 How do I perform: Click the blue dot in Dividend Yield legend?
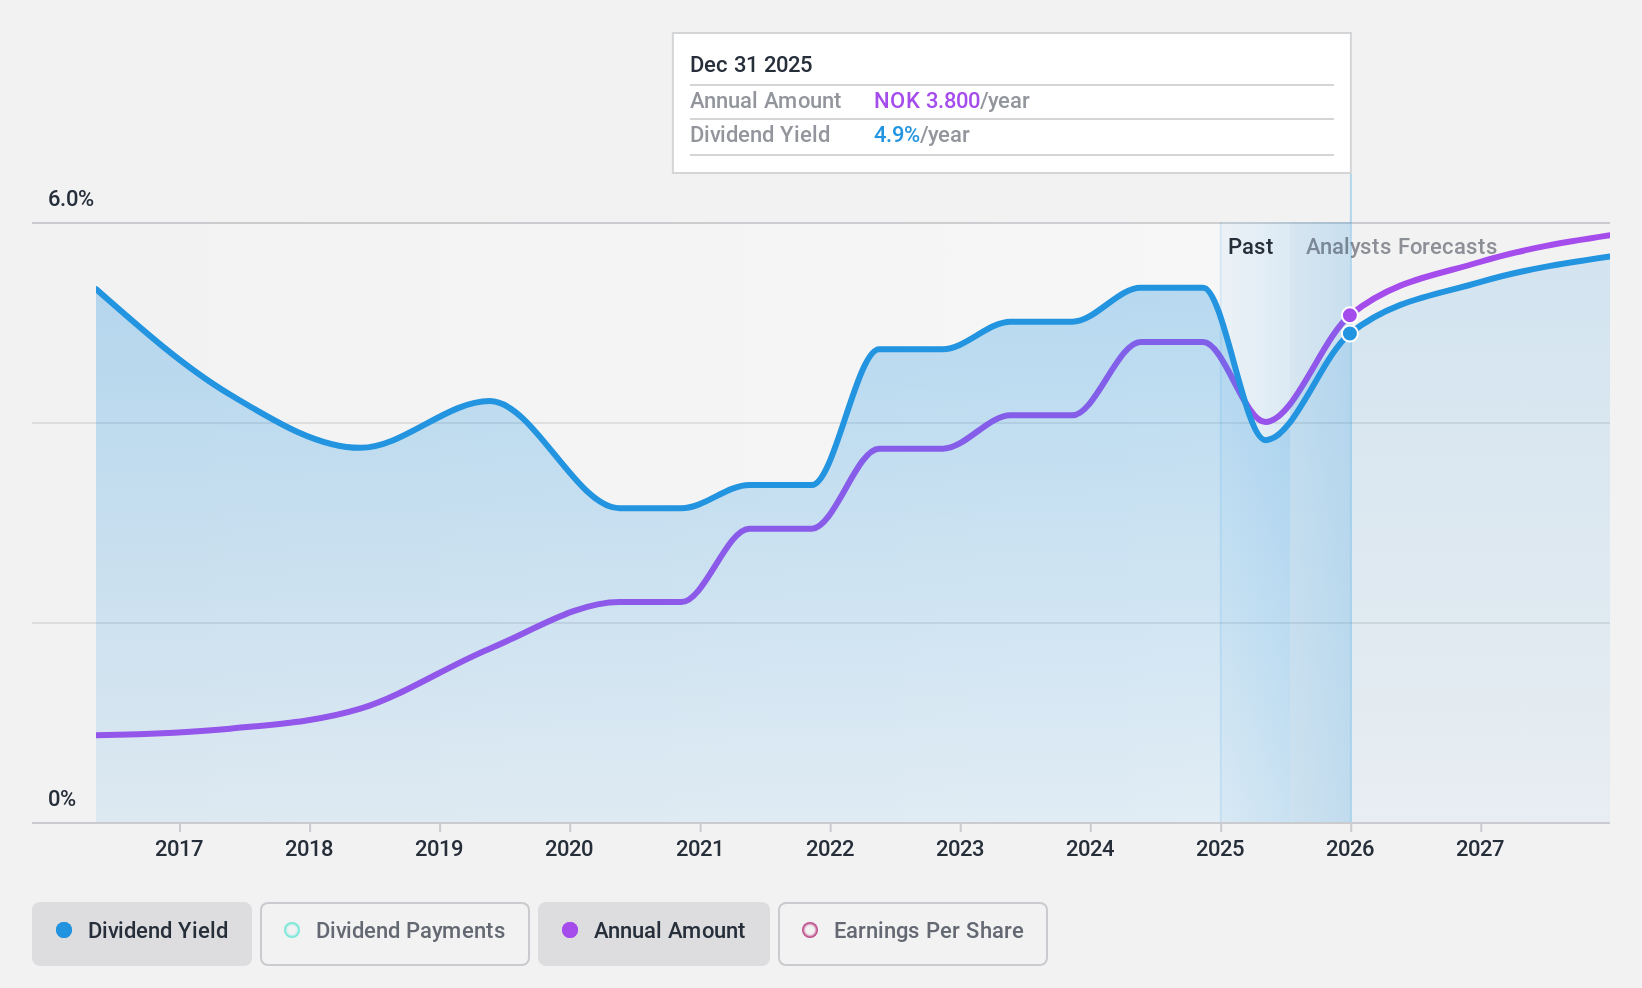pyautogui.click(x=64, y=930)
